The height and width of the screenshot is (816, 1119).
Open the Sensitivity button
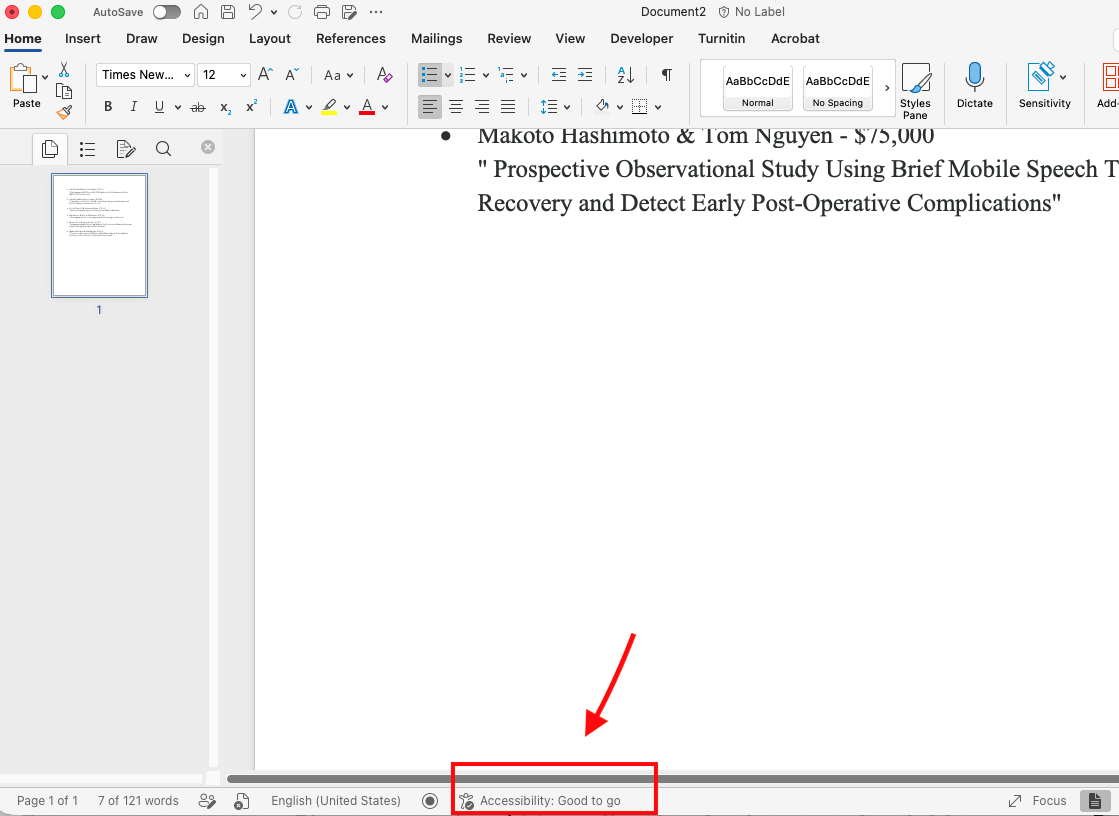[1044, 86]
